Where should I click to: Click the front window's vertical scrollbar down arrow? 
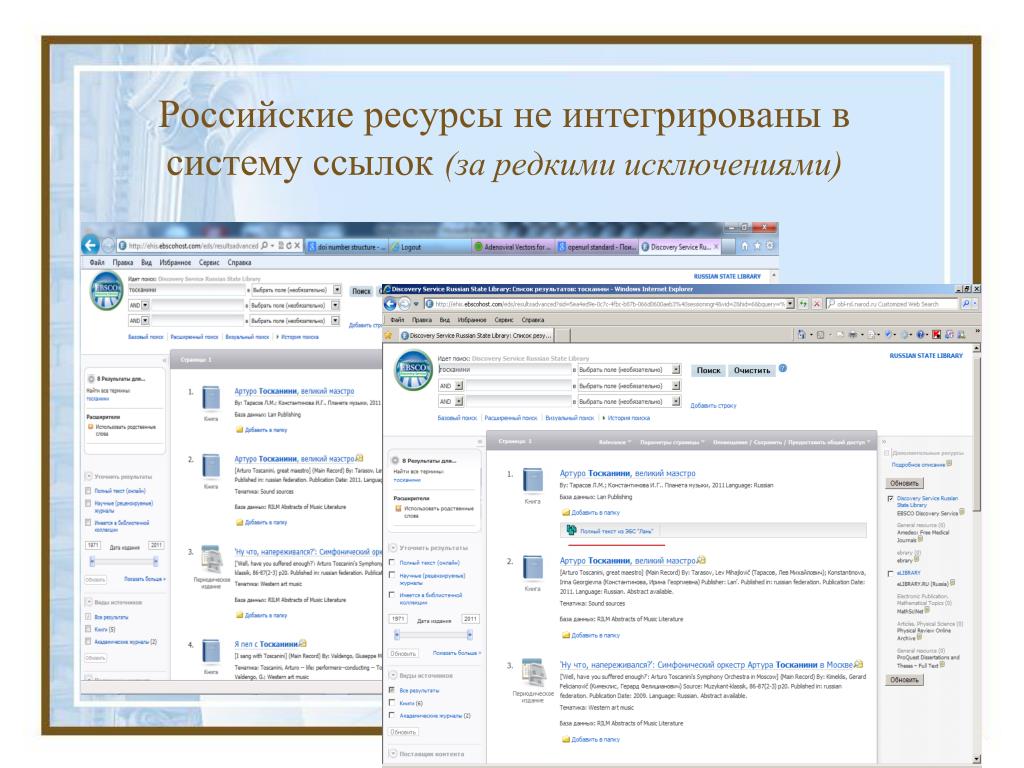click(x=976, y=759)
